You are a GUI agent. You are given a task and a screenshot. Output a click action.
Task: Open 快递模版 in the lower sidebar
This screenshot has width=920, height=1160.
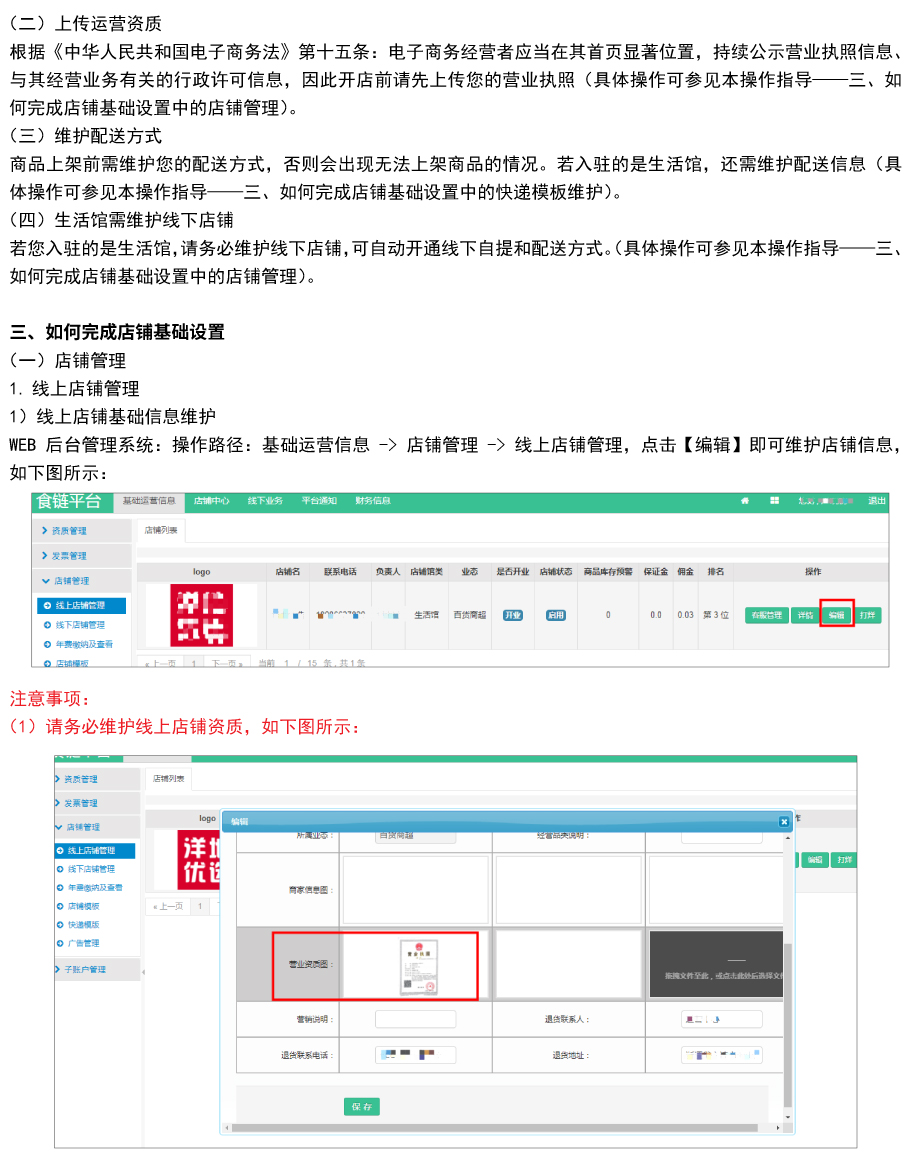83,925
